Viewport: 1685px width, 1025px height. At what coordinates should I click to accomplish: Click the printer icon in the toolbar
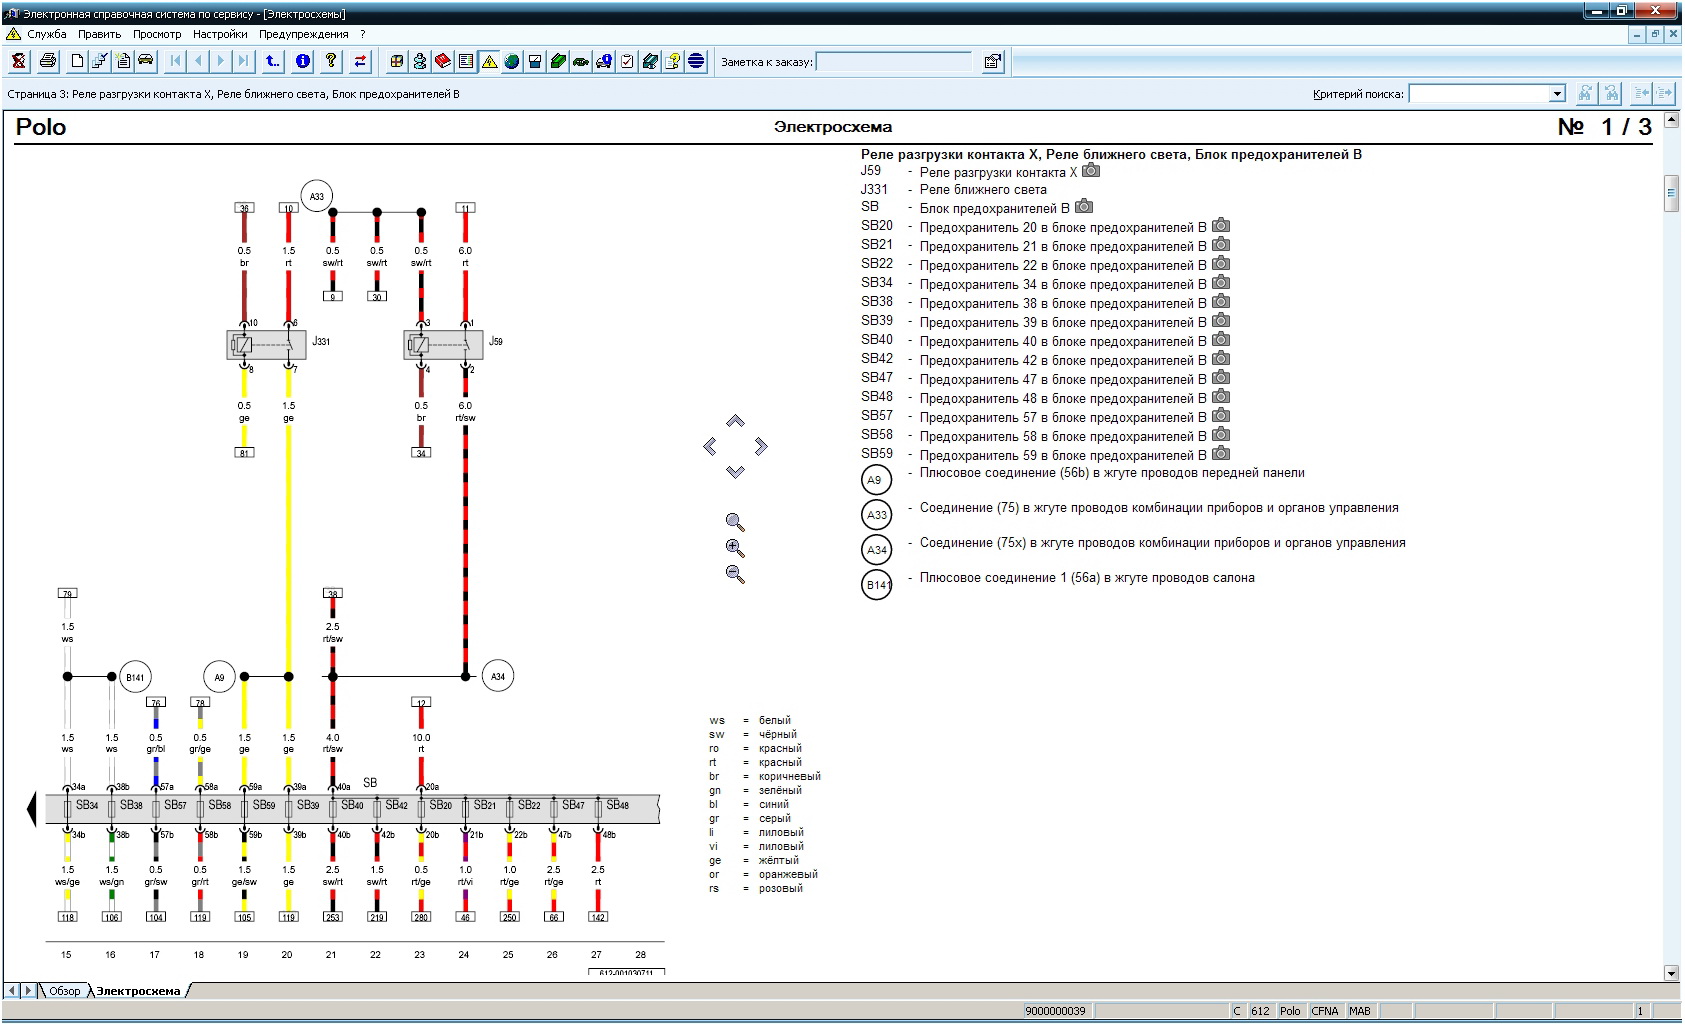pos(47,62)
